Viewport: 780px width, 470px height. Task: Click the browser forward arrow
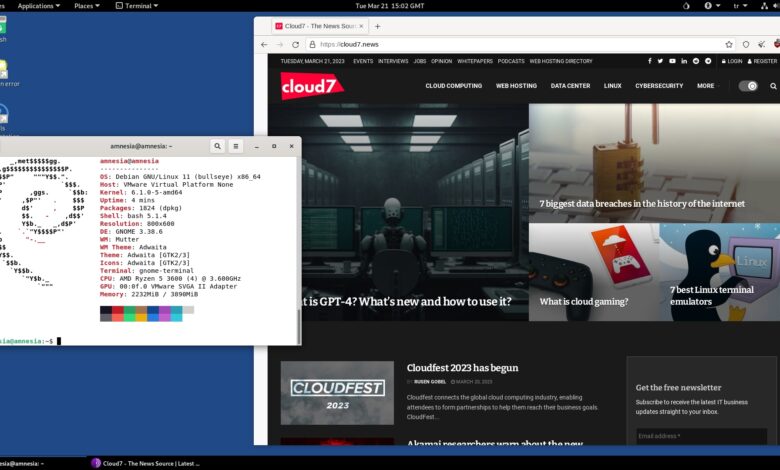click(280, 44)
